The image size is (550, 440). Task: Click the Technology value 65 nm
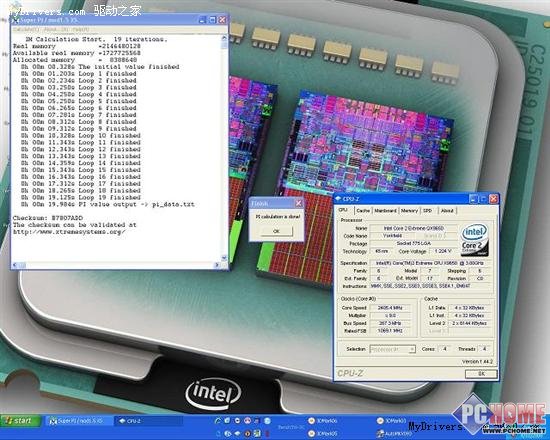click(382, 252)
